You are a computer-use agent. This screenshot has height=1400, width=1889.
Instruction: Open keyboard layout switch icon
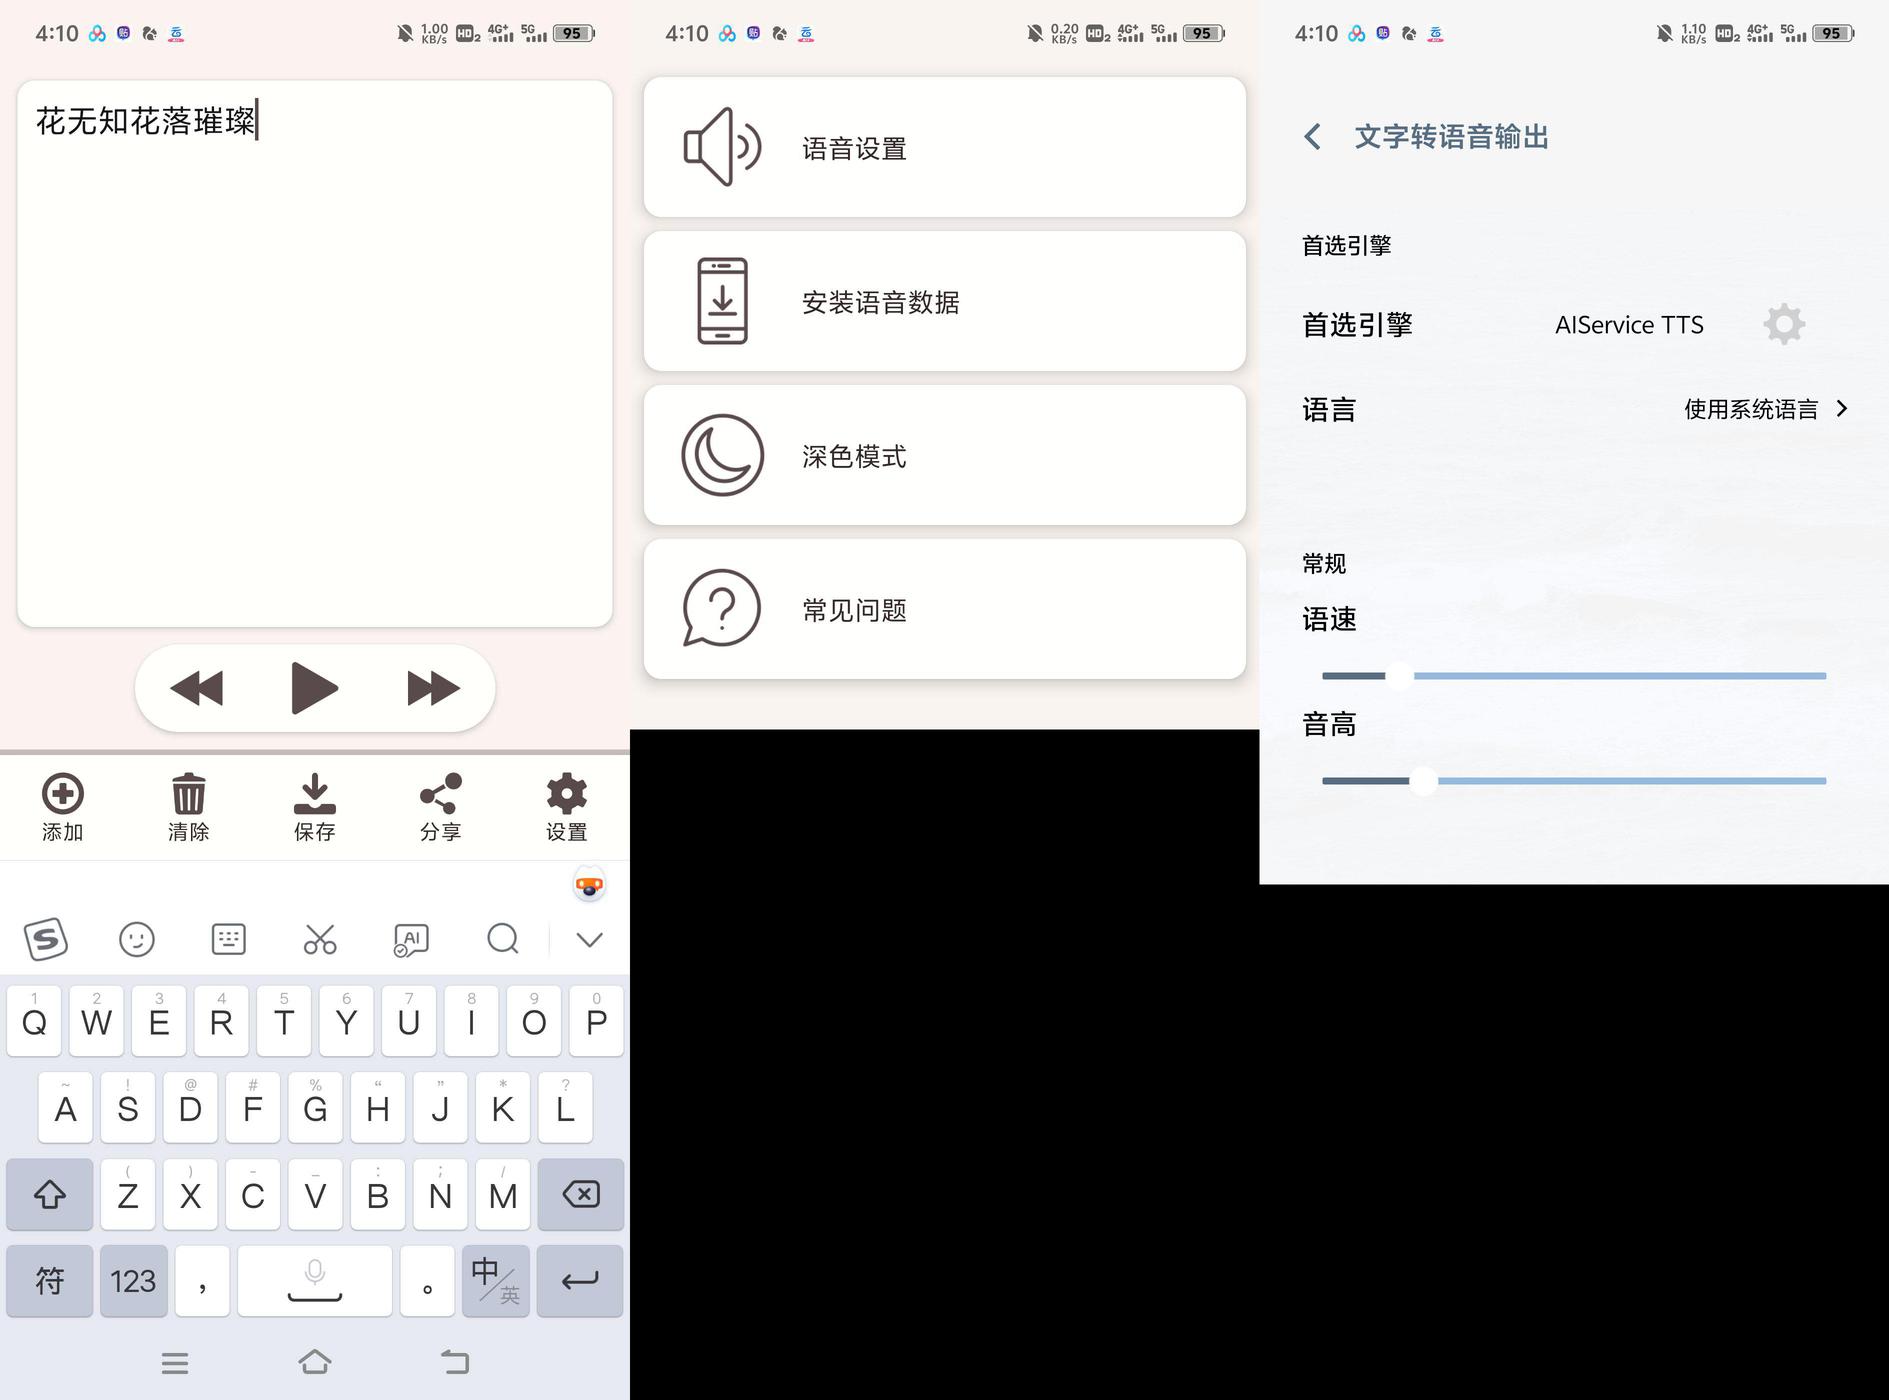click(x=229, y=939)
